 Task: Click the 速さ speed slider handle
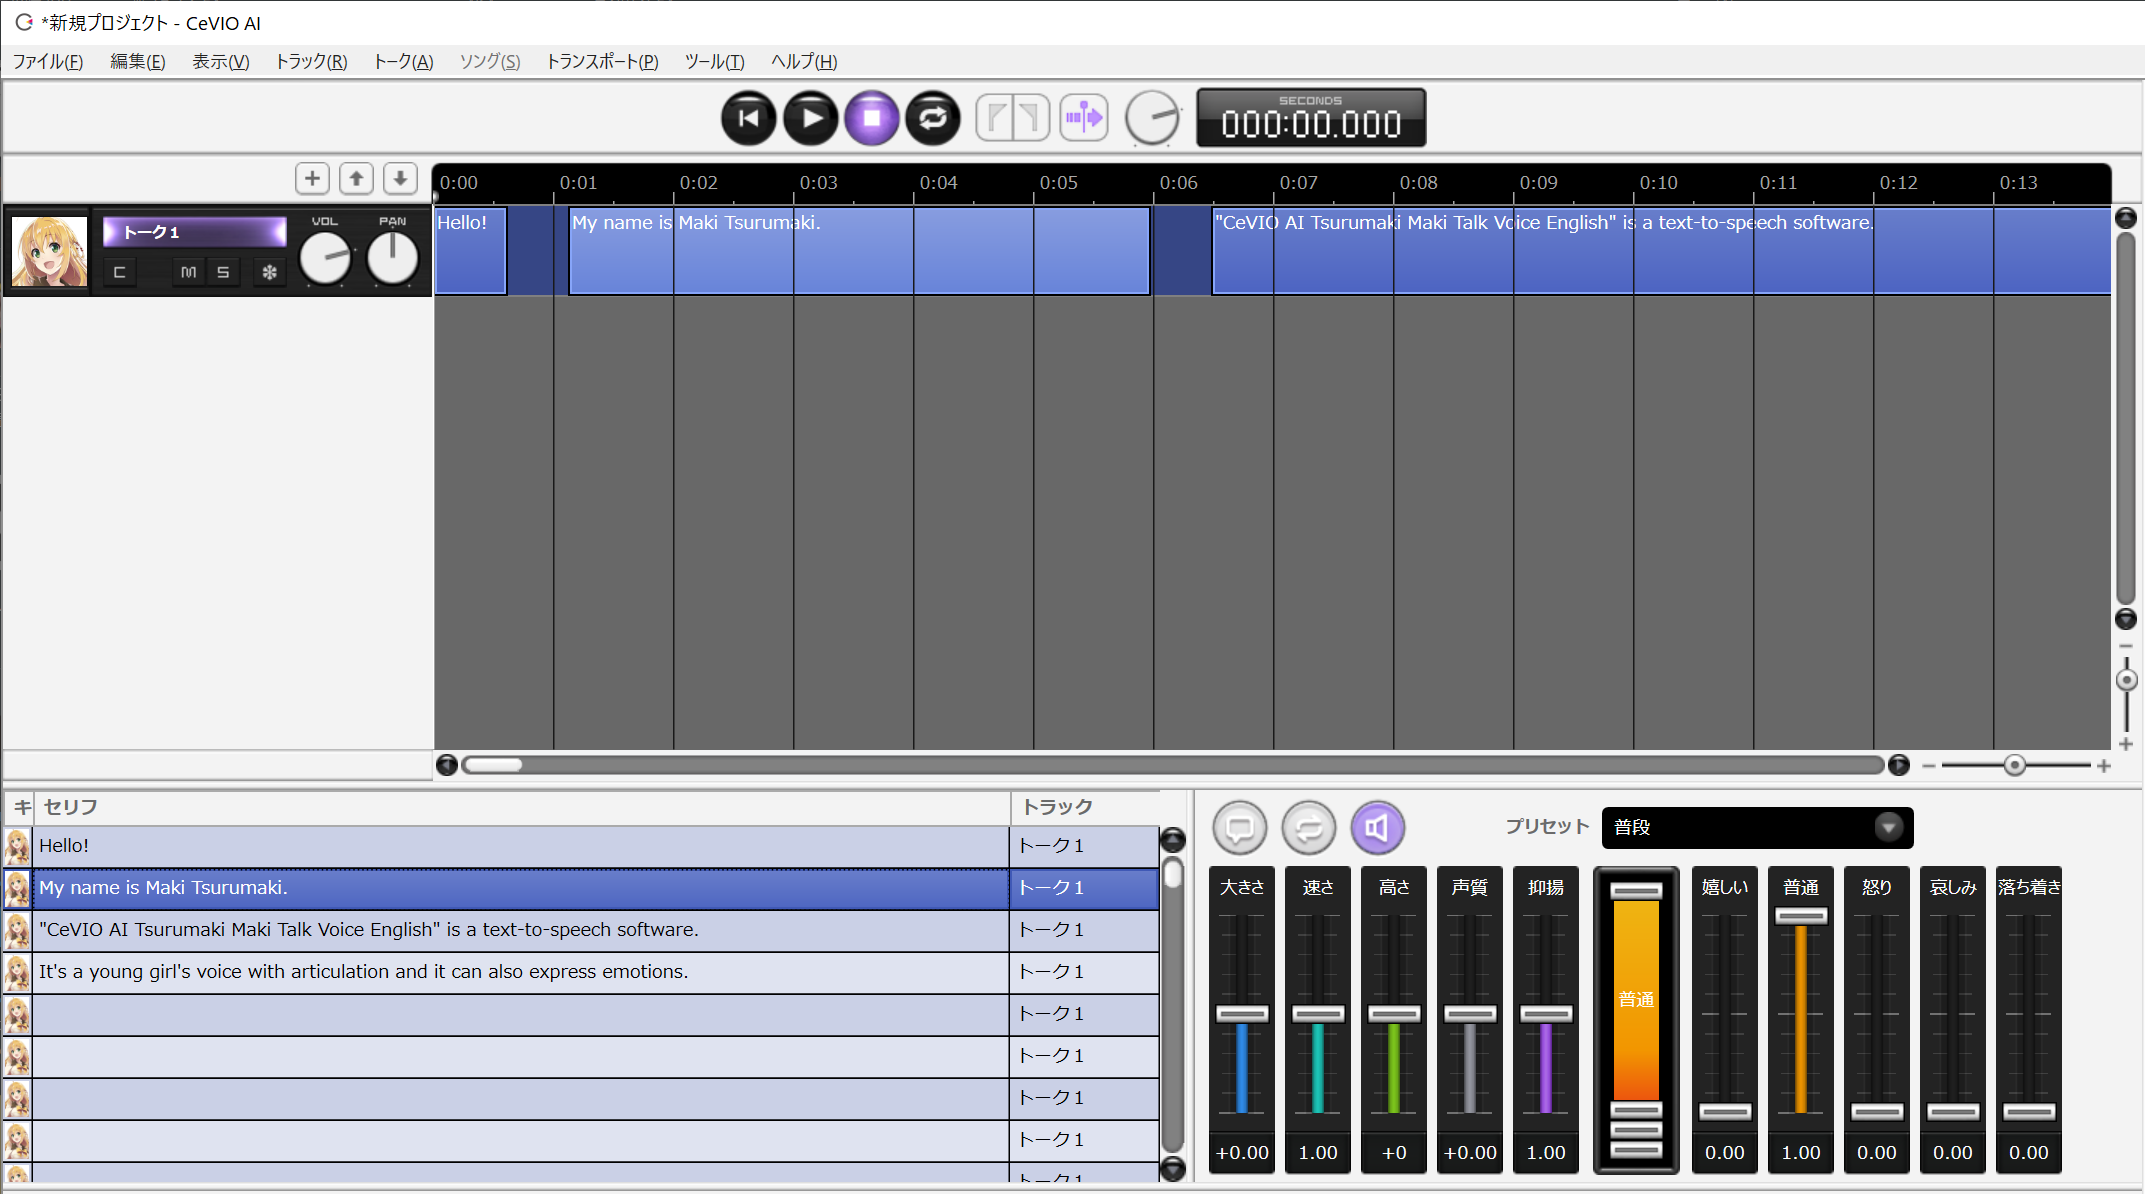click(1318, 1014)
